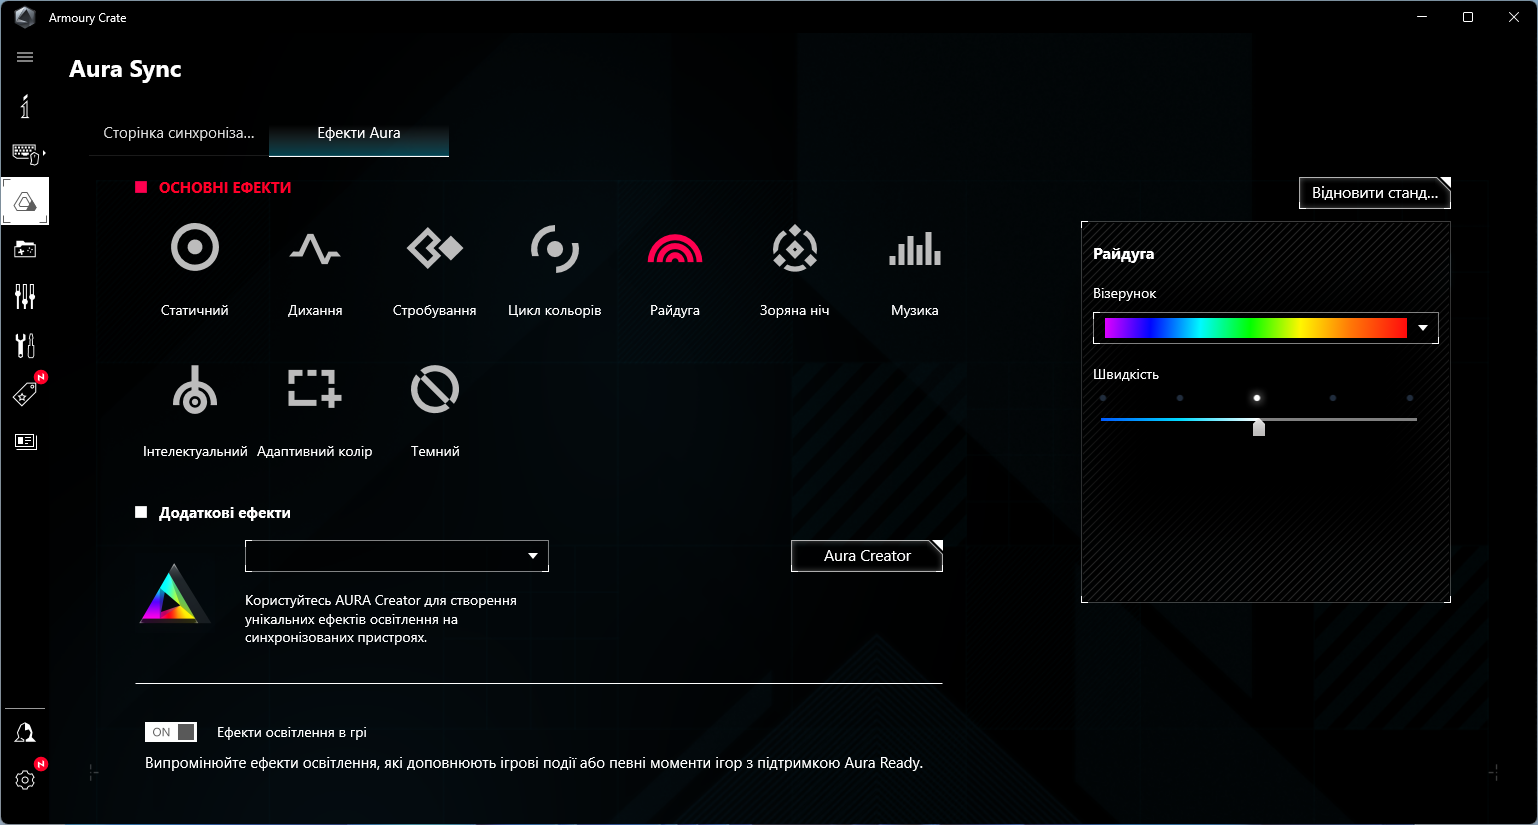
Task: Choose the Інтелектуальний smart effect
Action: coord(195,389)
